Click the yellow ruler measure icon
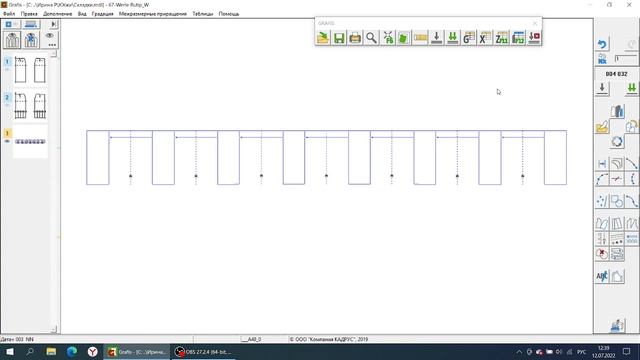640x360 pixels. pyautogui.click(x=420, y=38)
